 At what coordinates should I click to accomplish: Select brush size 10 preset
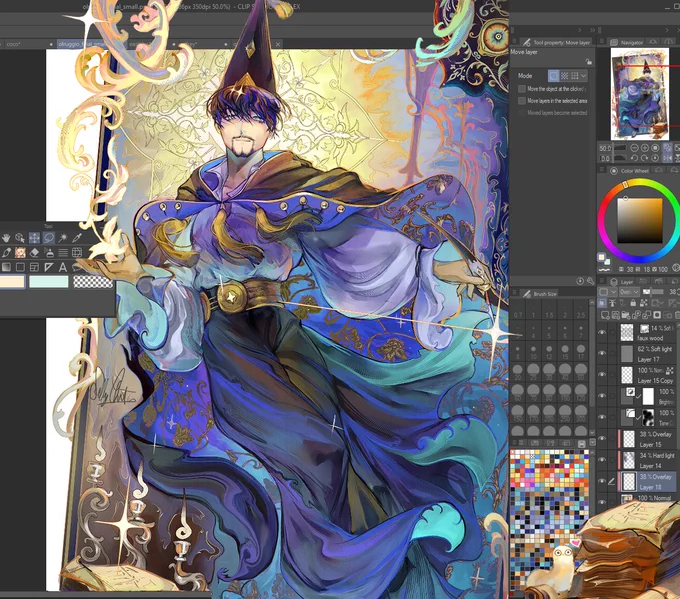pyautogui.click(x=533, y=351)
